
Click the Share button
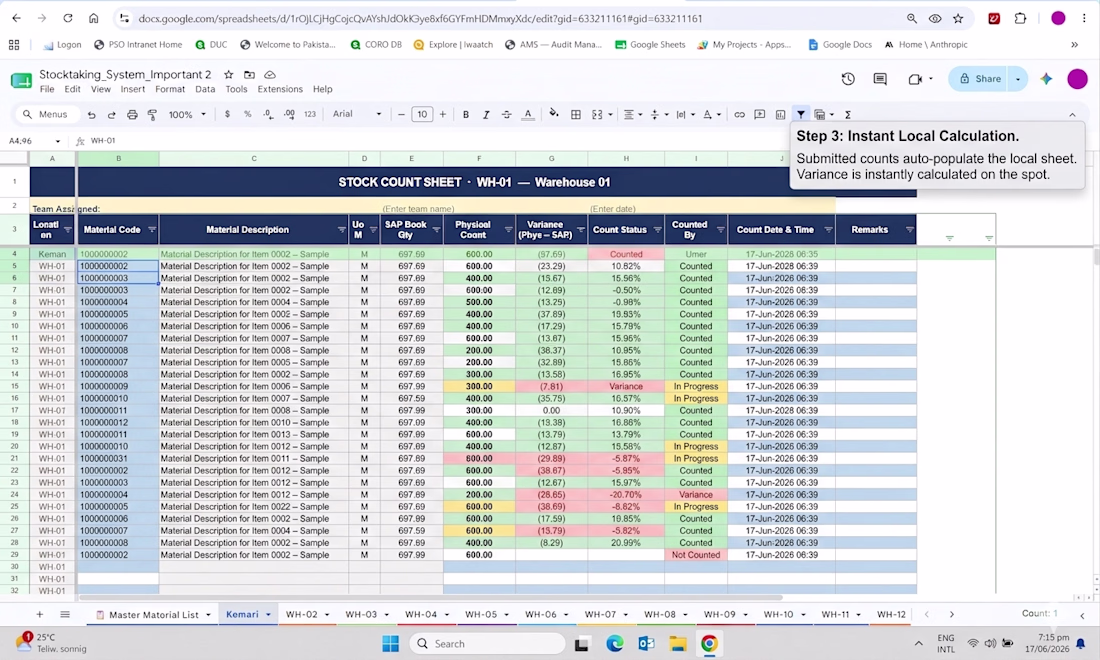981,79
